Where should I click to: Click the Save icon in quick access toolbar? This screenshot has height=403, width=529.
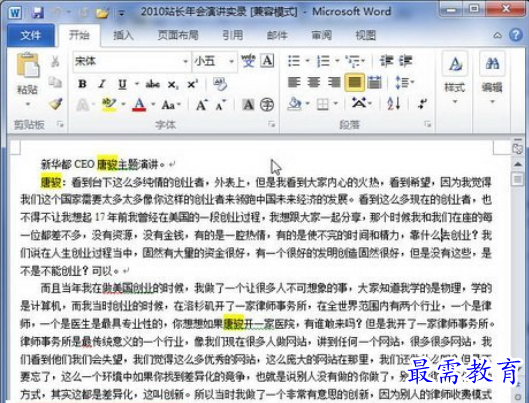point(37,13)
